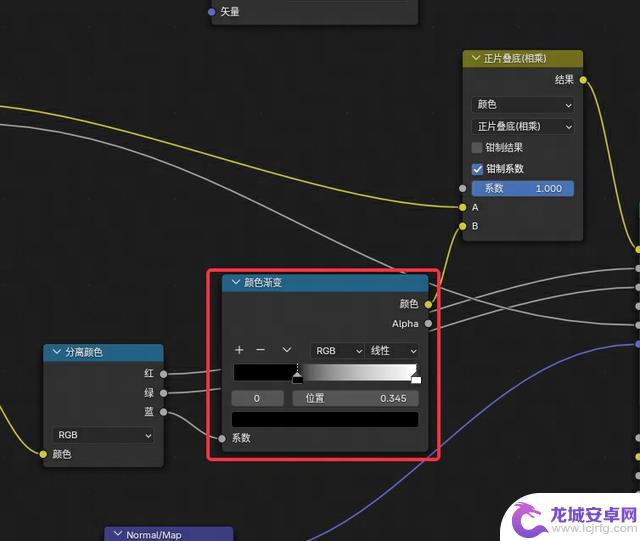640x541 pixels.
Task: Click the 颜色 input socket on 分离颜色
Action: point(43,454)
